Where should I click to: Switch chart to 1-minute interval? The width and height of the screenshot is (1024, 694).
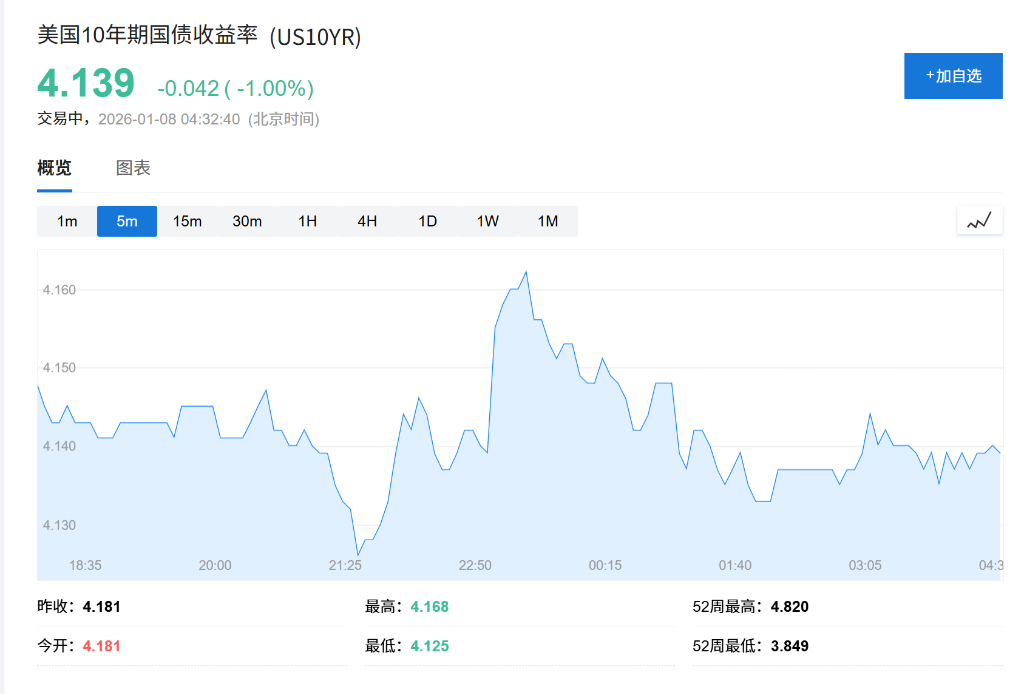(66, 221)
